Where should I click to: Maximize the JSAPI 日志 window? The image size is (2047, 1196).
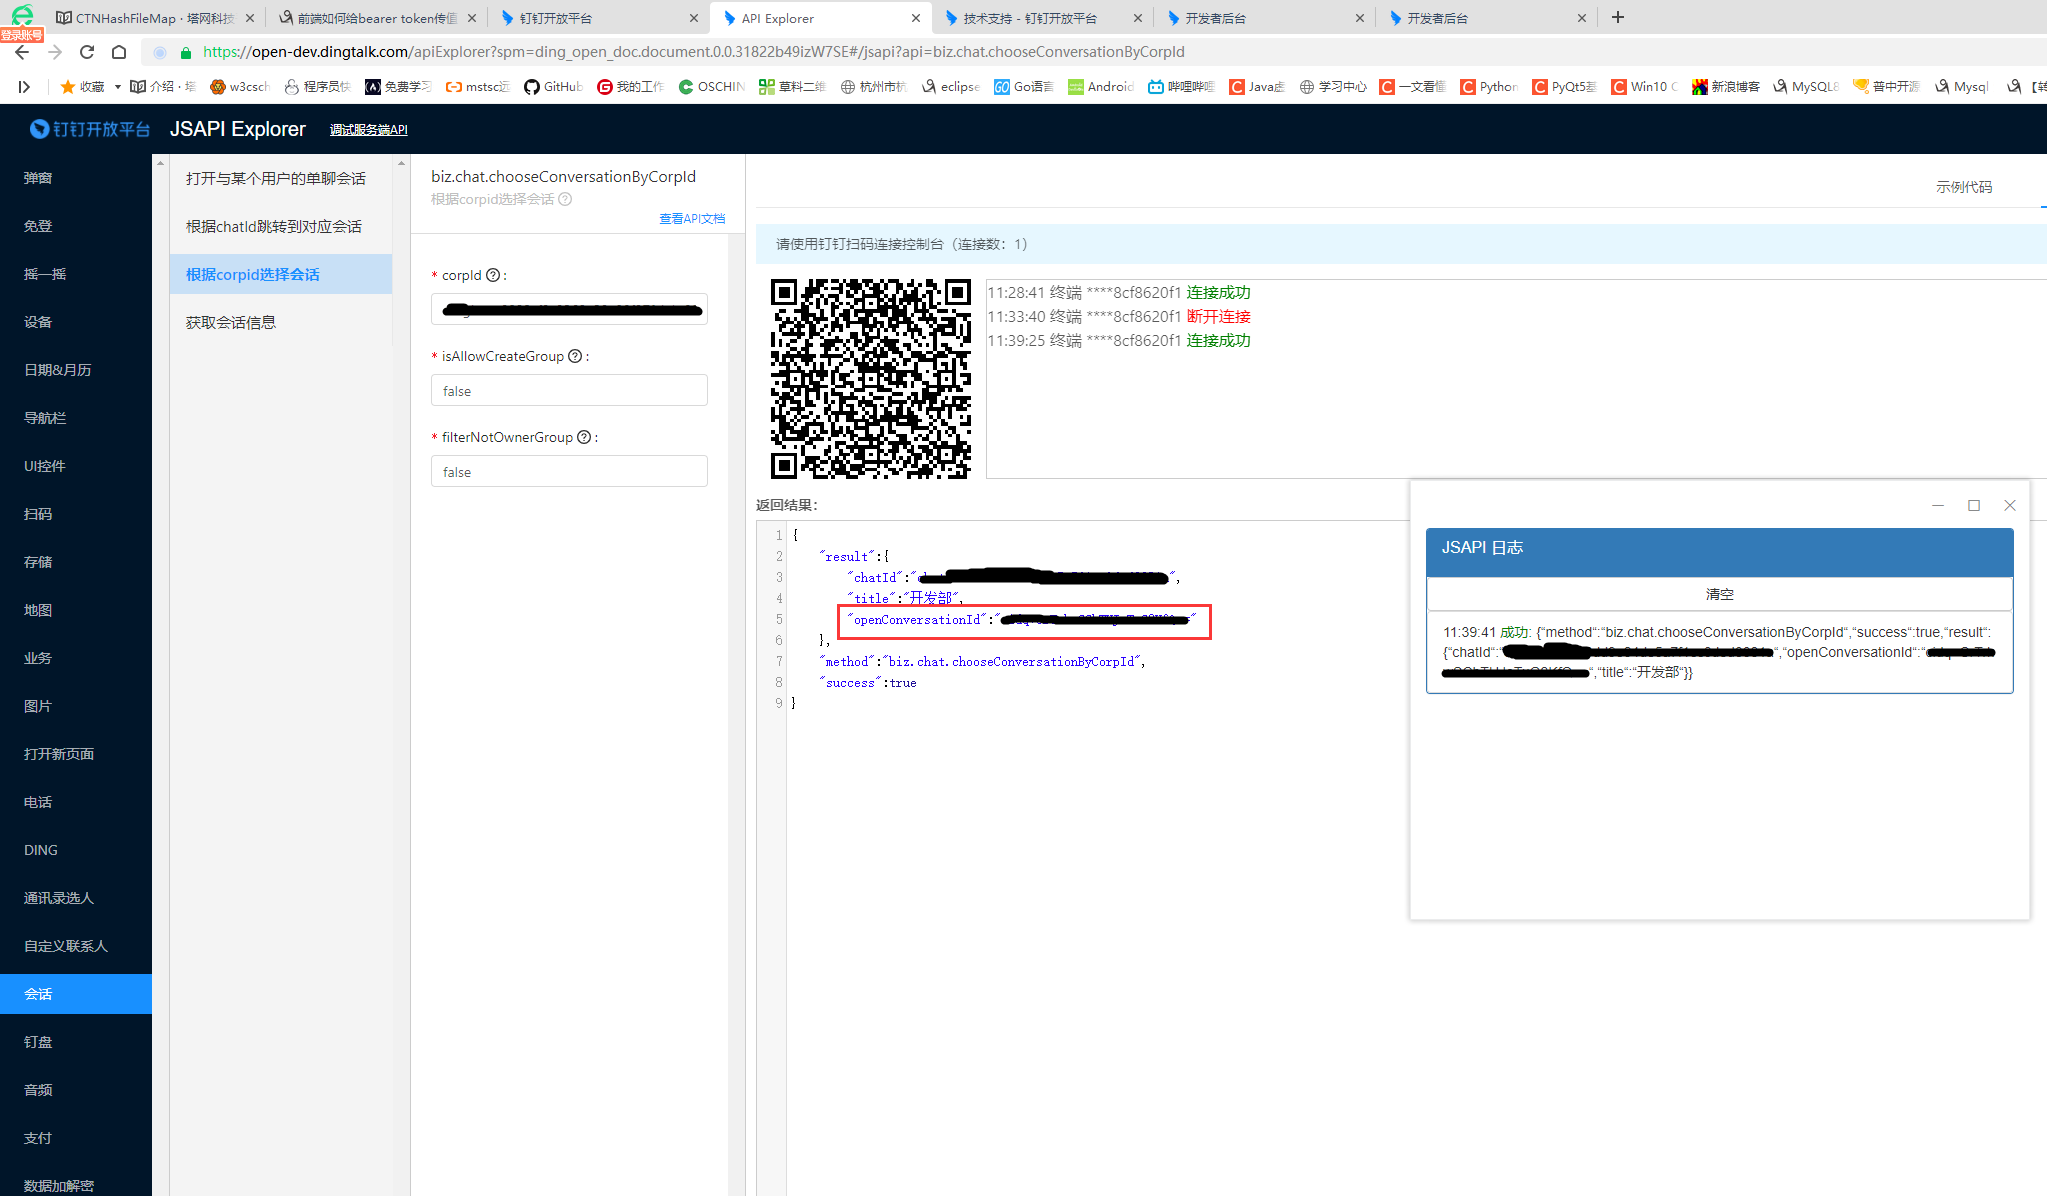click(1974, 505)
